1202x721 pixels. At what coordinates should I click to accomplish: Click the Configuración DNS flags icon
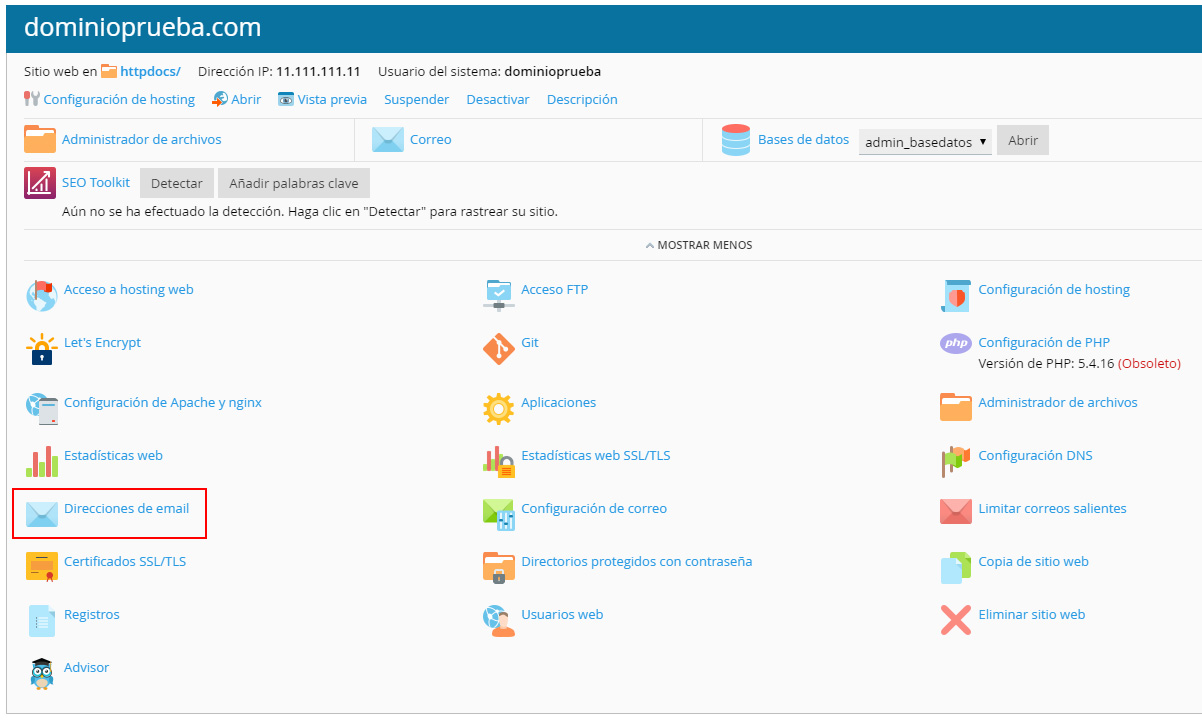[x=956, y=461]
